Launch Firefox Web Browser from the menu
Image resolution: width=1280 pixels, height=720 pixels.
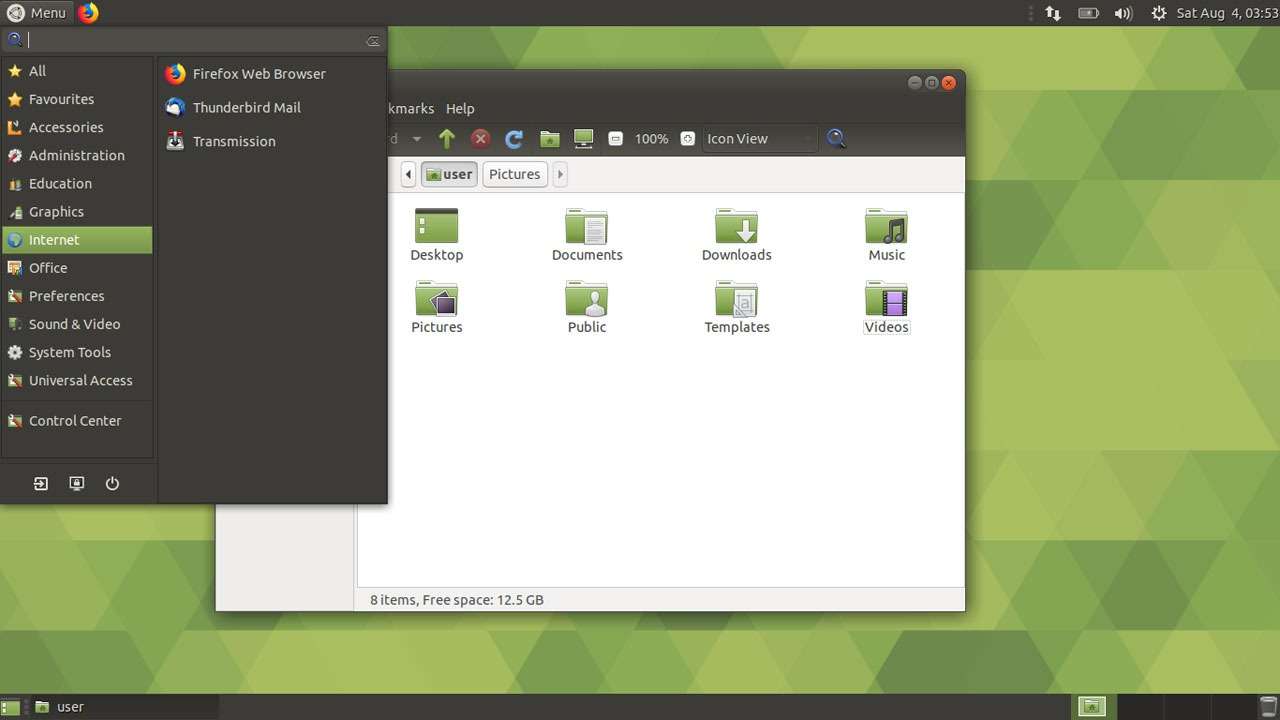coord(259,73)
